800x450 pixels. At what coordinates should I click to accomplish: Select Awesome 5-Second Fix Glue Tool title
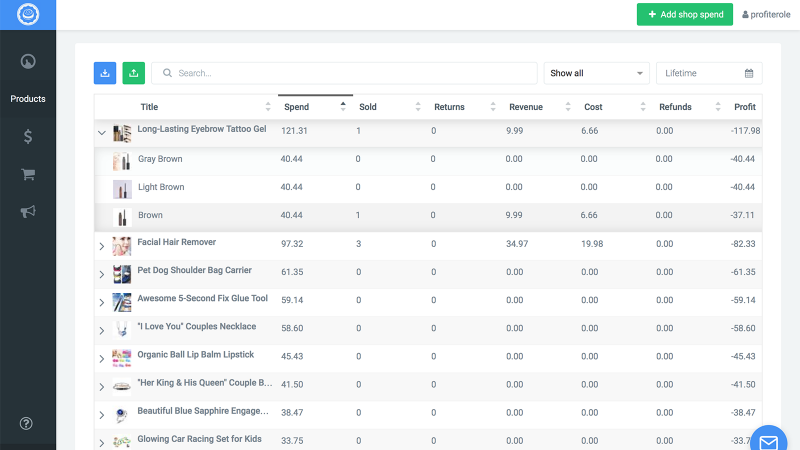(203, 298)
